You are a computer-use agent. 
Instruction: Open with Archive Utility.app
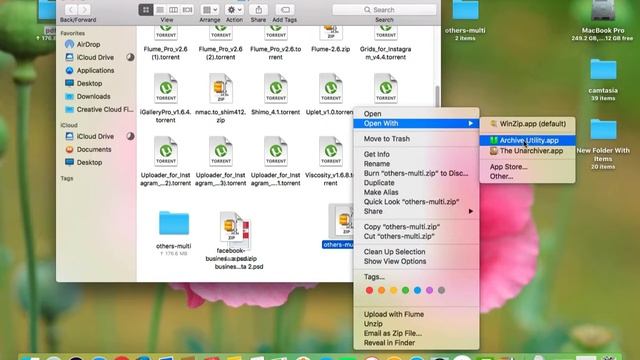527,140
